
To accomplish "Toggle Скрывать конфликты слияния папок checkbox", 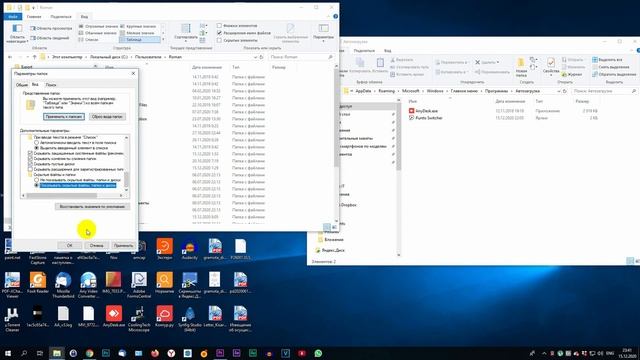I will point(30,158).
